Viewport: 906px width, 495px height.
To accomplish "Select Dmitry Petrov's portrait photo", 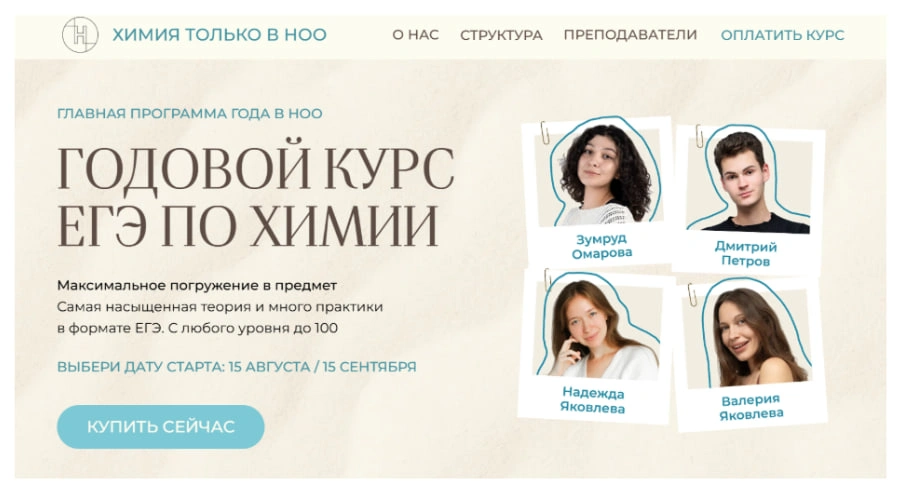I will [749, 181].
